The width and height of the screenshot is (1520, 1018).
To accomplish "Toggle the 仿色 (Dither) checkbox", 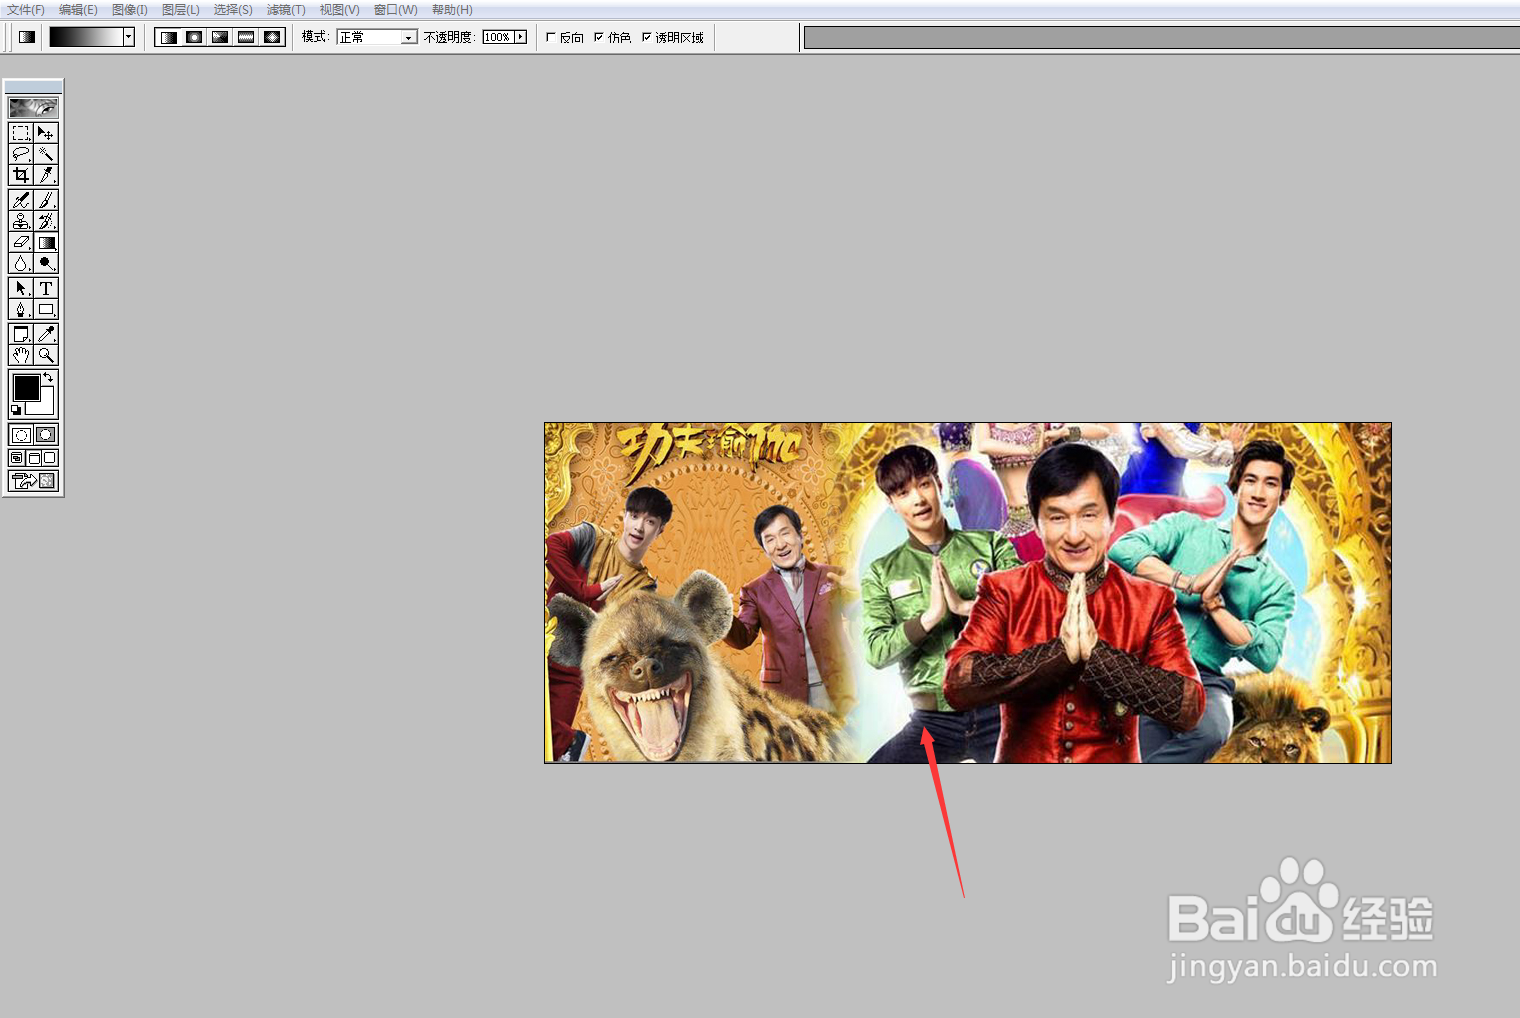I will (598, 37).
